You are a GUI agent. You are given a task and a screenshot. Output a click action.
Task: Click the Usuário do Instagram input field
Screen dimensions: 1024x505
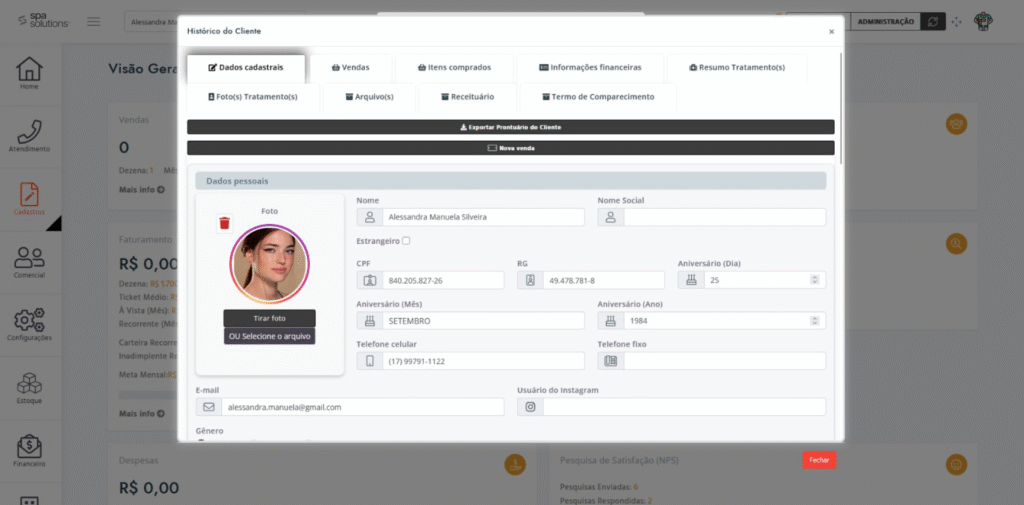coord(683,407)
